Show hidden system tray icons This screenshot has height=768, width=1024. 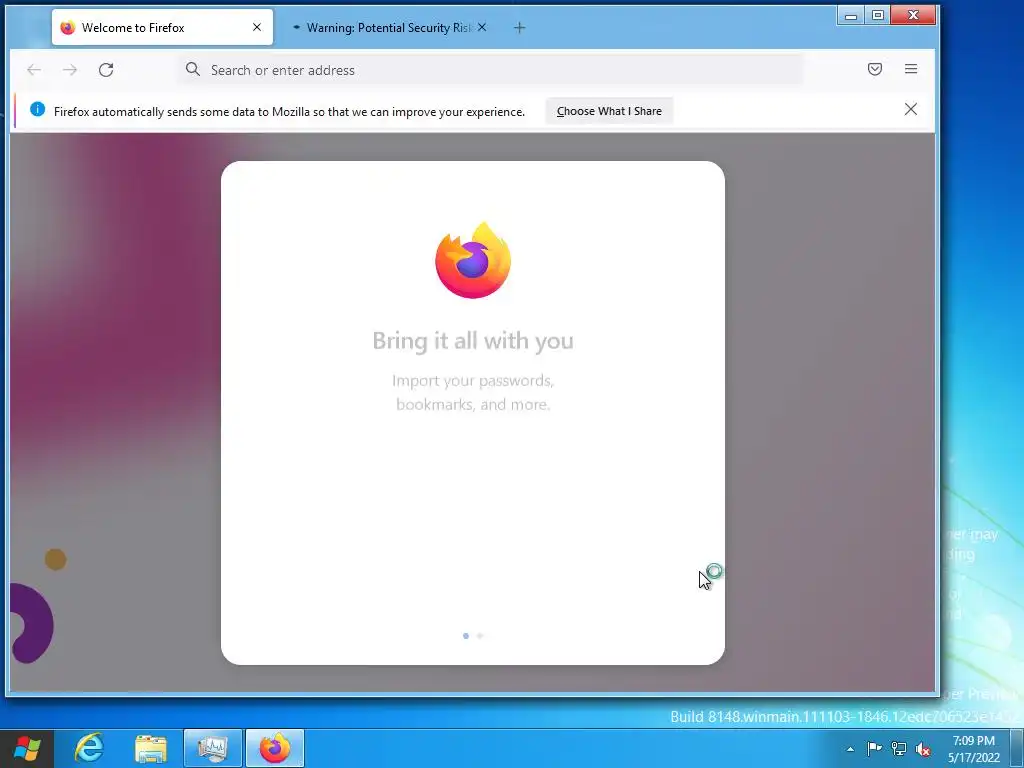pyautogui.click(x=850, y=749)
